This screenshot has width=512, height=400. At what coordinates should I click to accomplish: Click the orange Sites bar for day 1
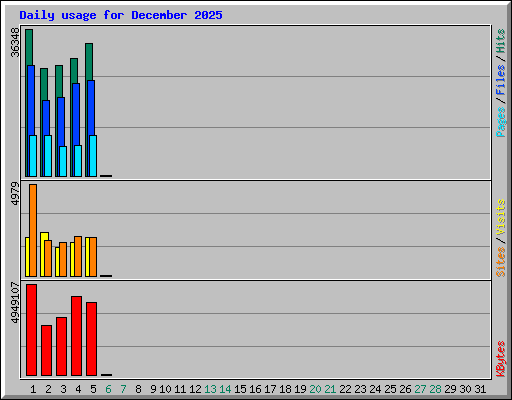click(33, 230)
